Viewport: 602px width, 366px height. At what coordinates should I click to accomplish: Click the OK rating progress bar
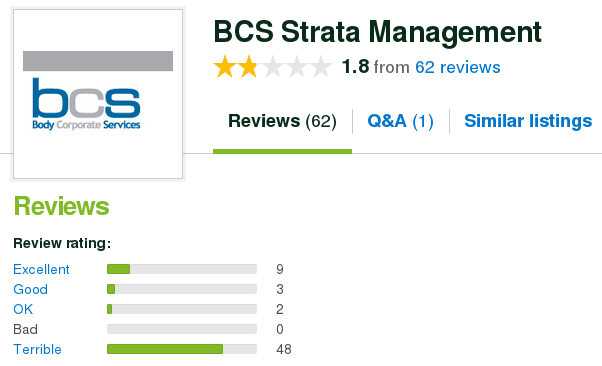[182, 309]
